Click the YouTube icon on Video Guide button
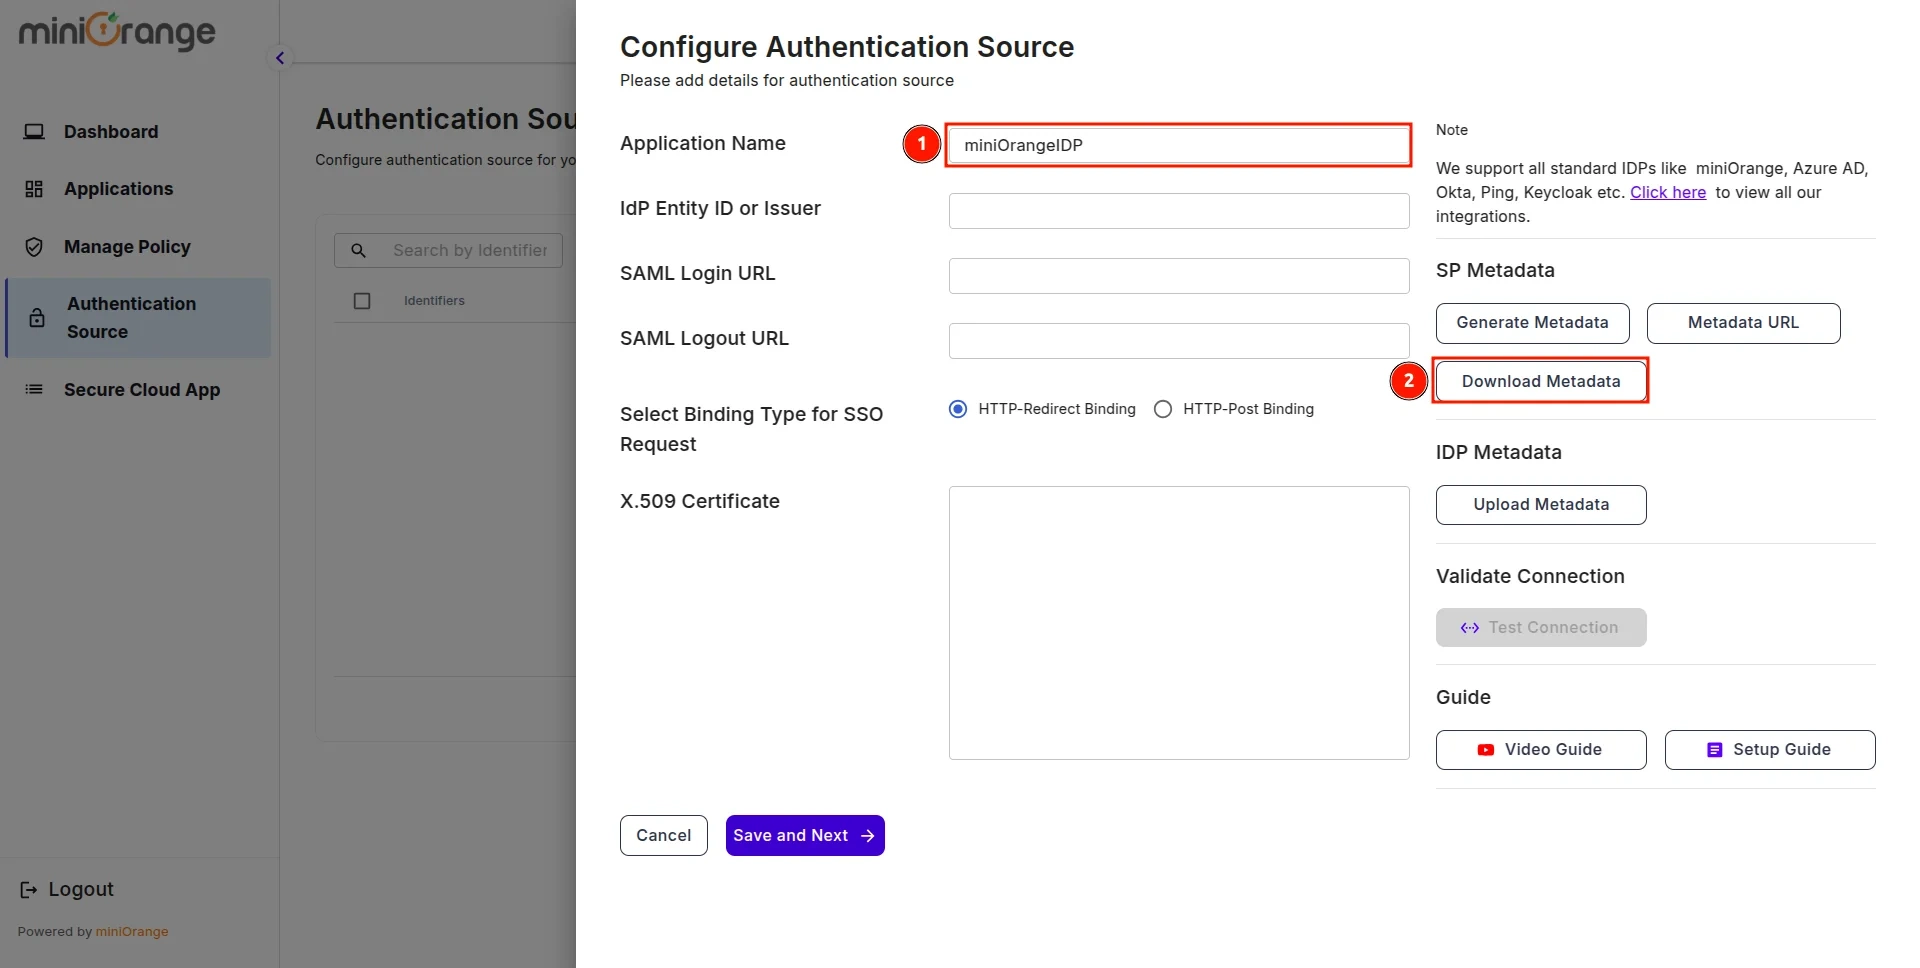Screen dimensions: 1920x968 point(1486,749)
